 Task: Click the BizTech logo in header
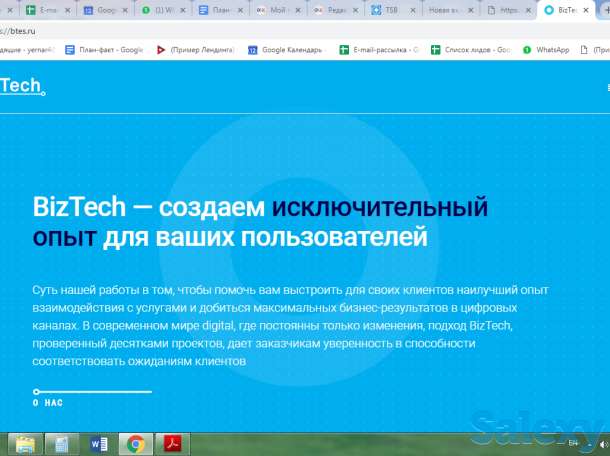point(22,86)
